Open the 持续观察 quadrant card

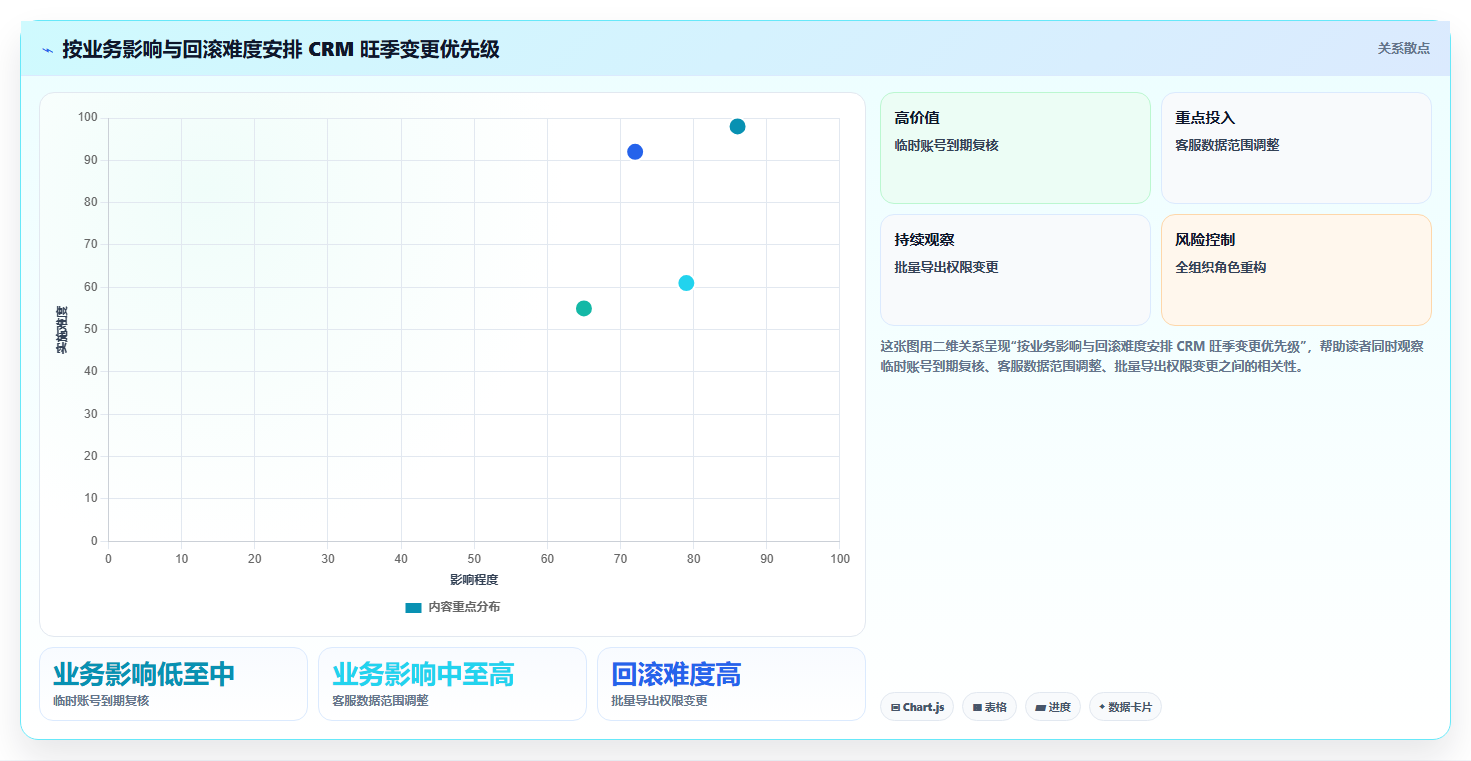coord(1015,270)
